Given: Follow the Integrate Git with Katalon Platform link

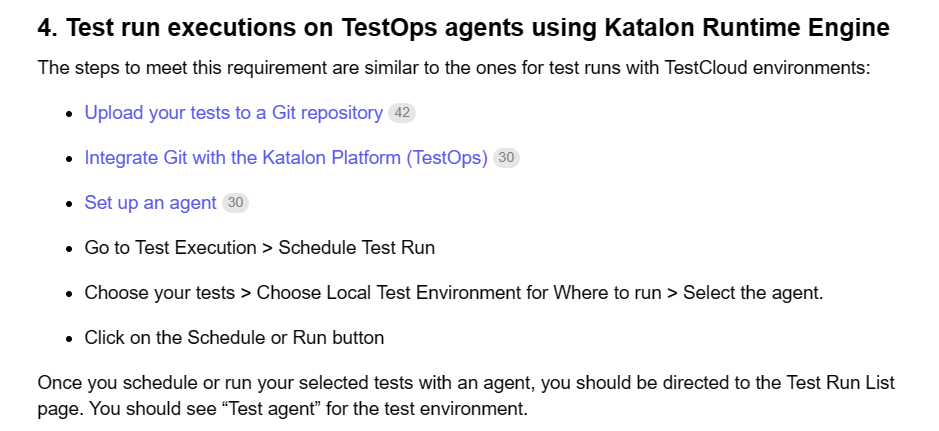Looking at the screenshot, I should [285, 158].
